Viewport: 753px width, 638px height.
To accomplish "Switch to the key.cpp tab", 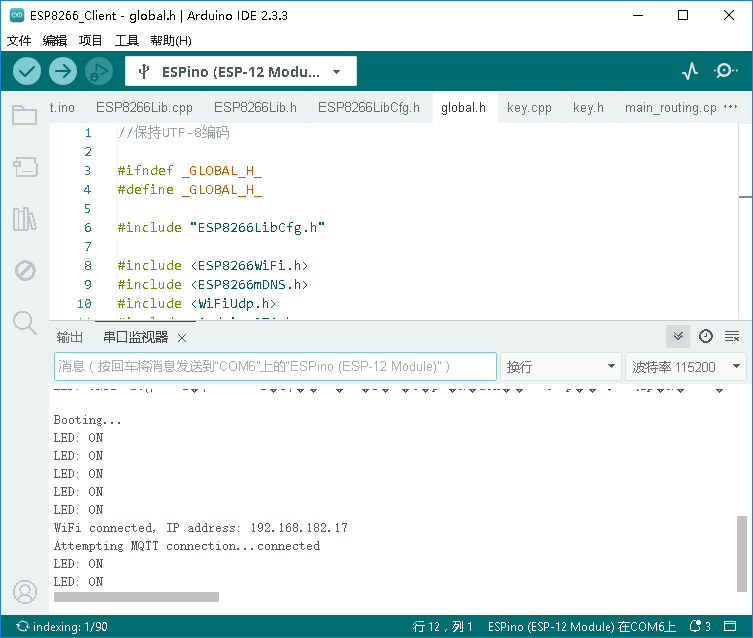I will pos(529,108).
